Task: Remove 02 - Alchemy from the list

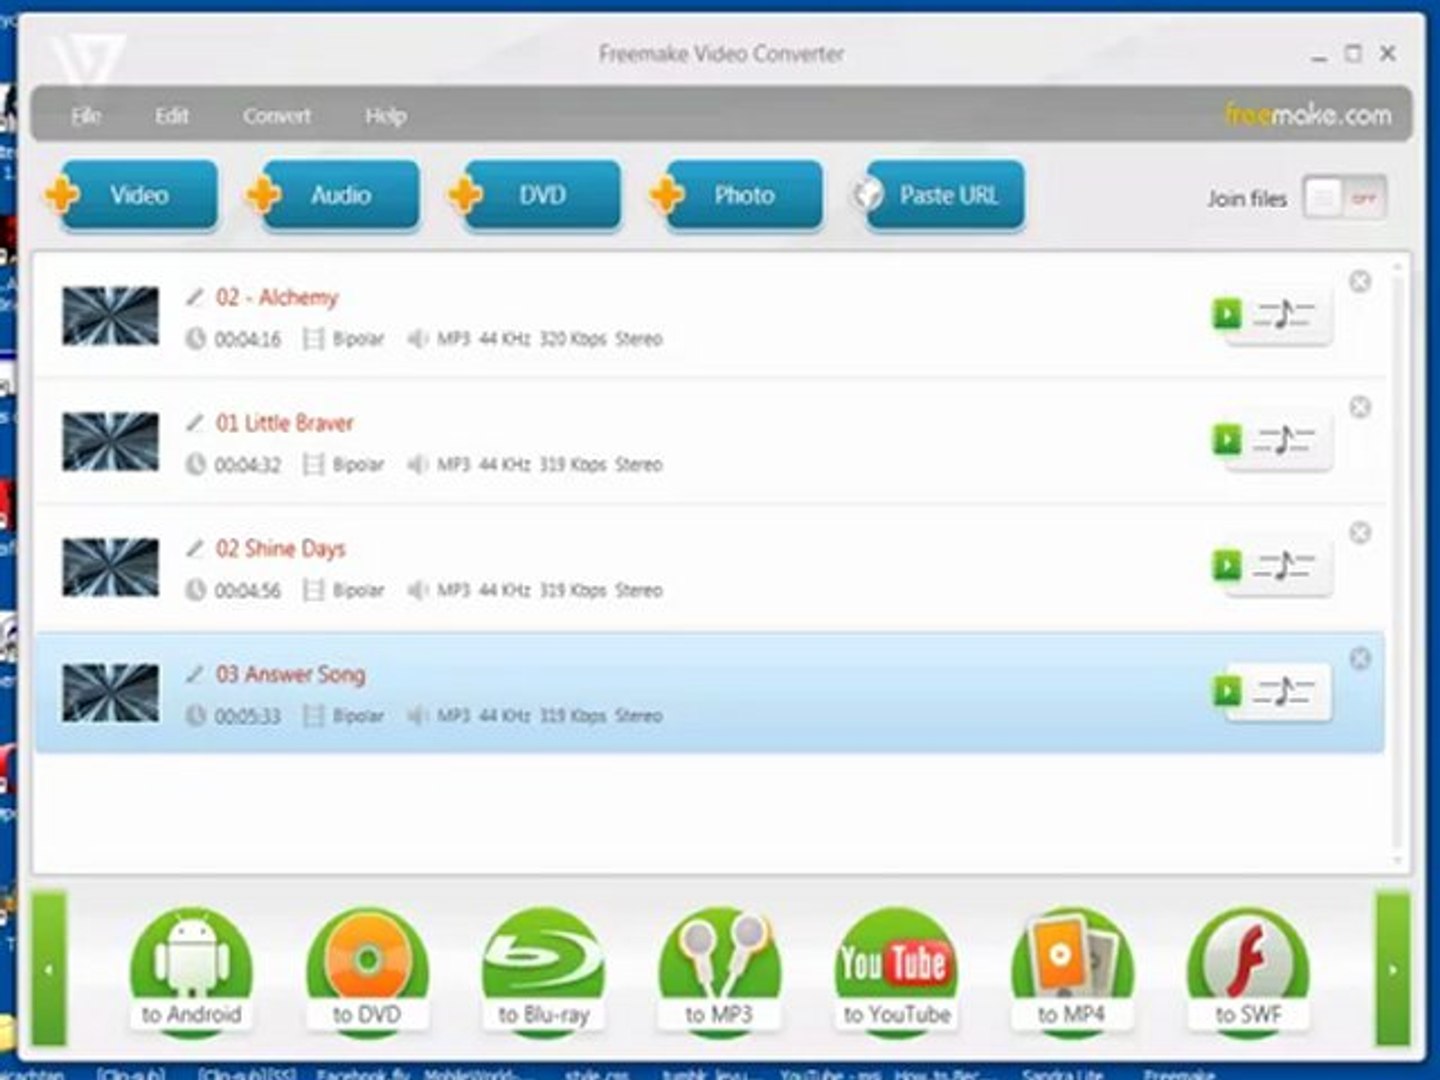Action: point(1360,282)
